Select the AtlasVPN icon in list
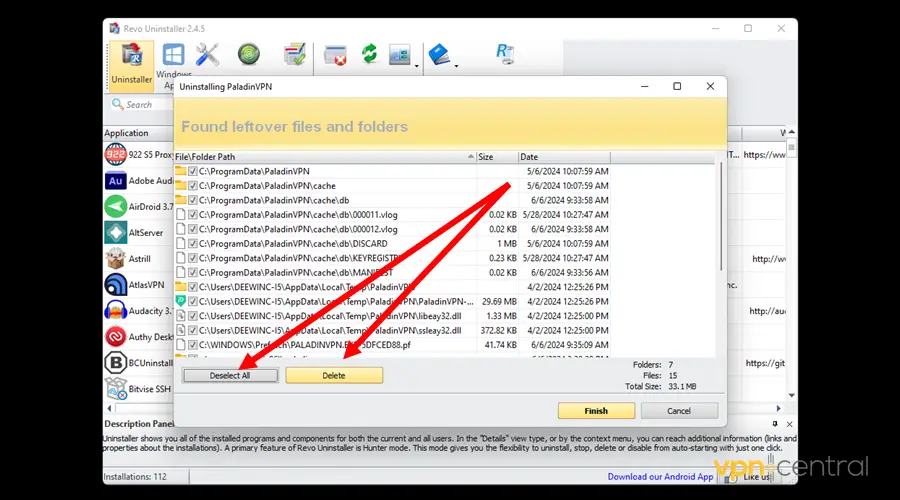 coord(115,285)
